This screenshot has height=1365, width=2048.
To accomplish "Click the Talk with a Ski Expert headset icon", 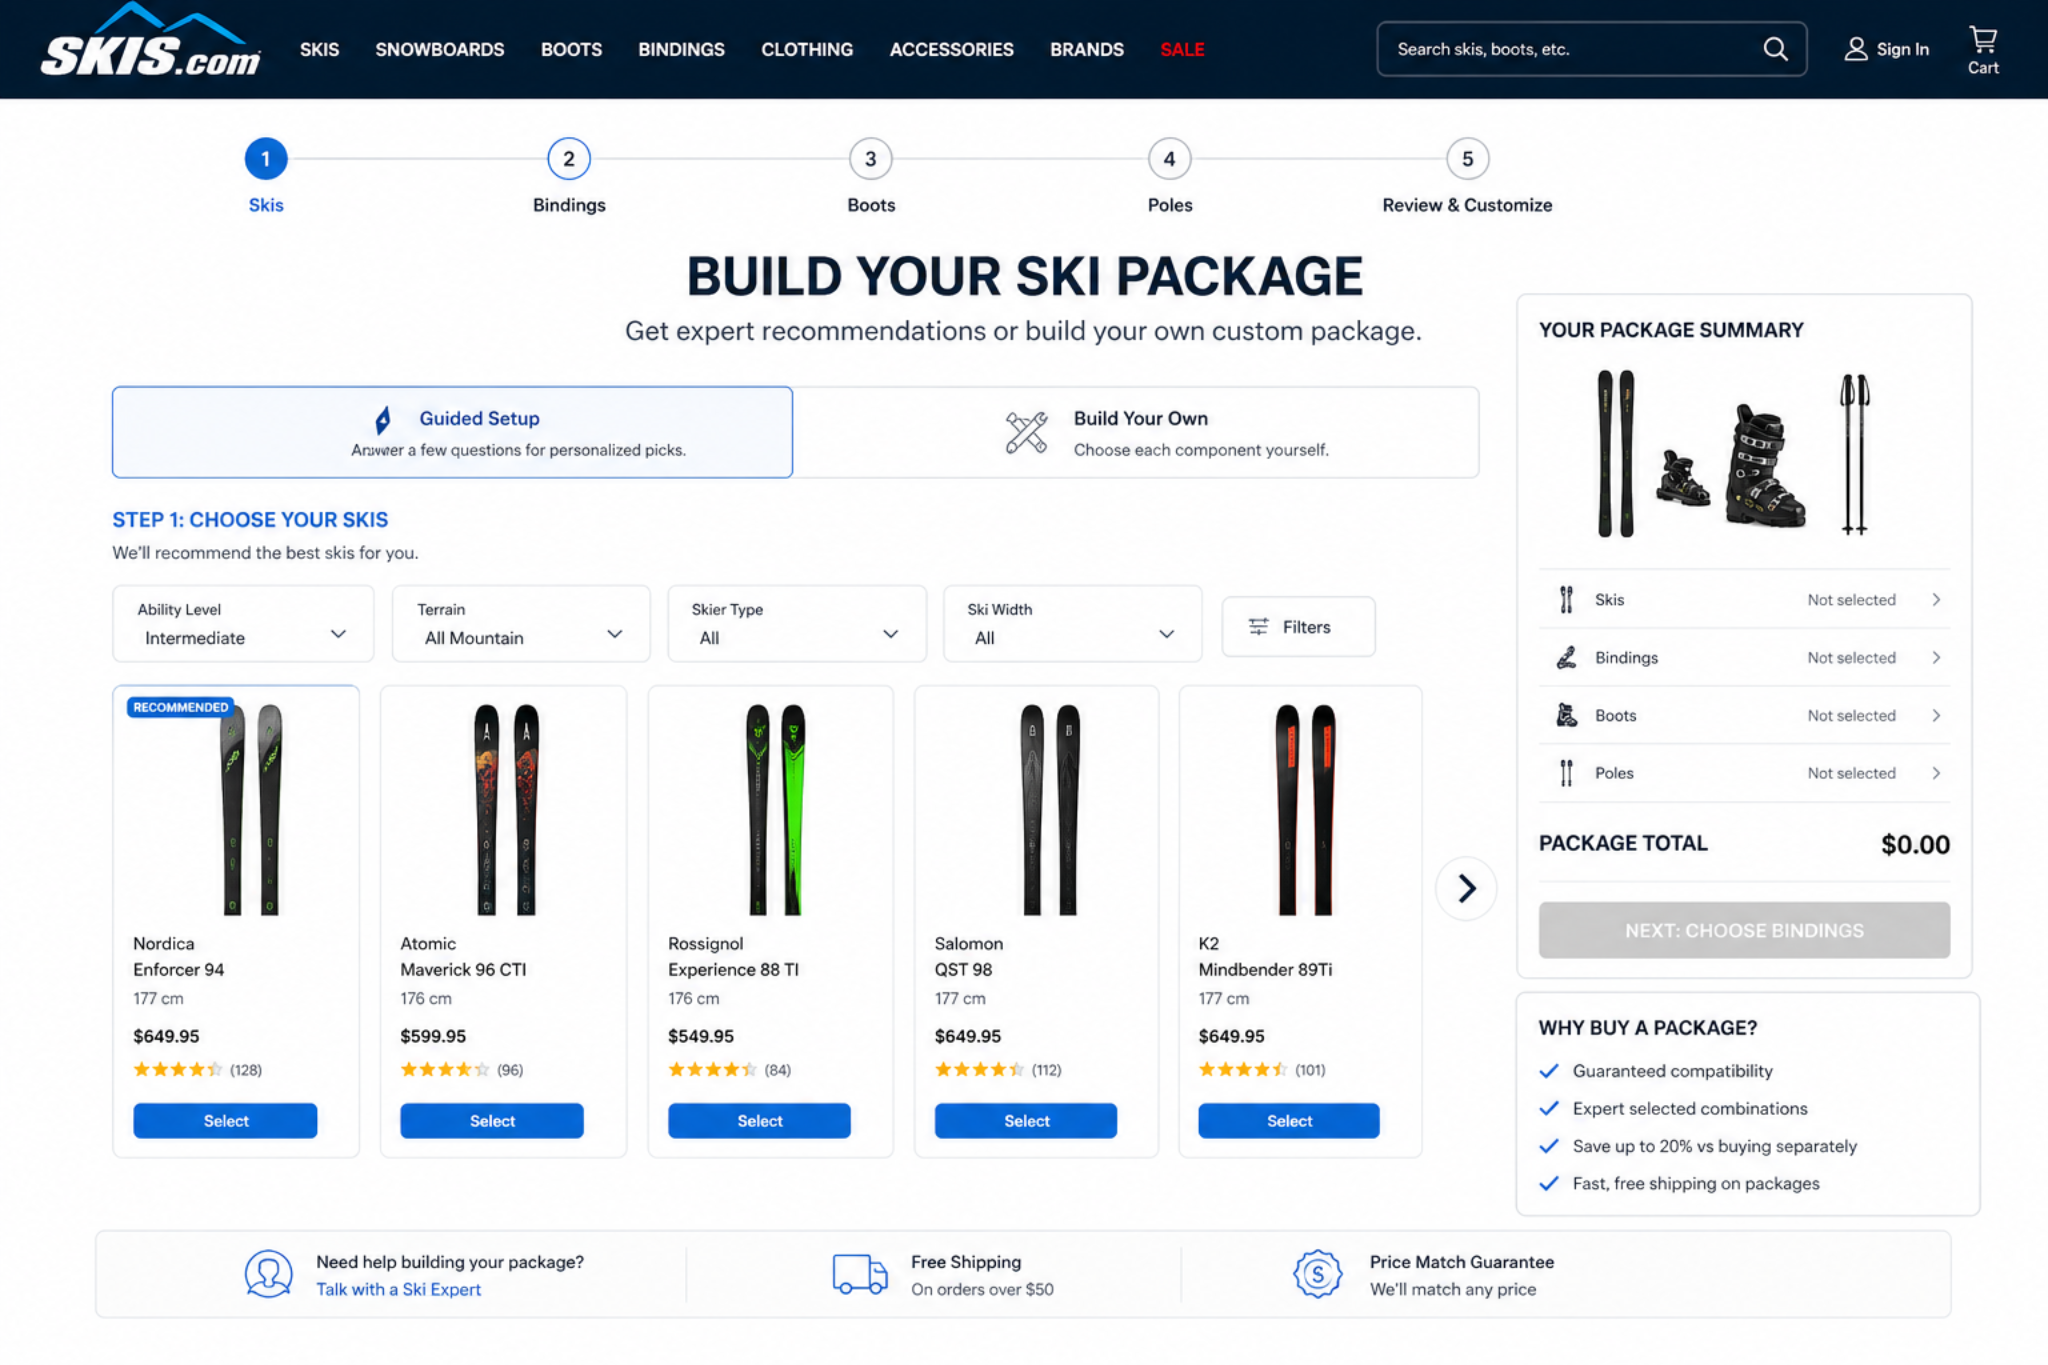I will 267,1272.
